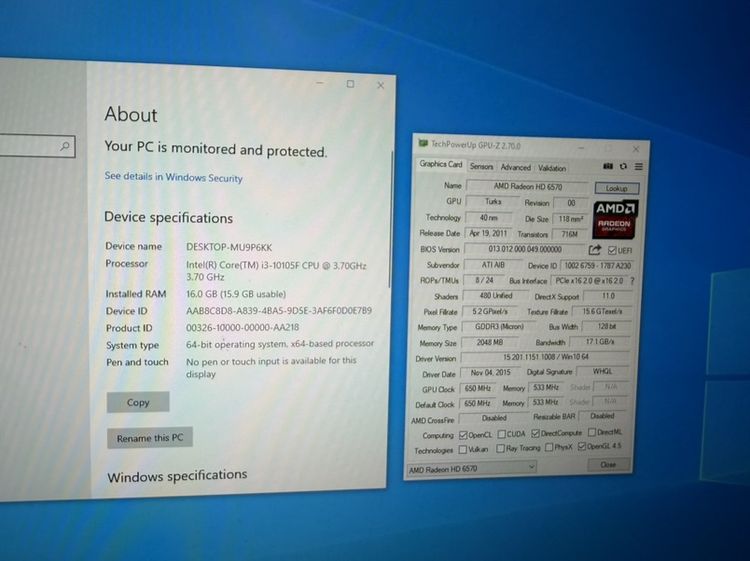Click the Driver Version value 15.201.1151.1008
The height and width of the screenshot is (561, 750).
pos(545,357)
